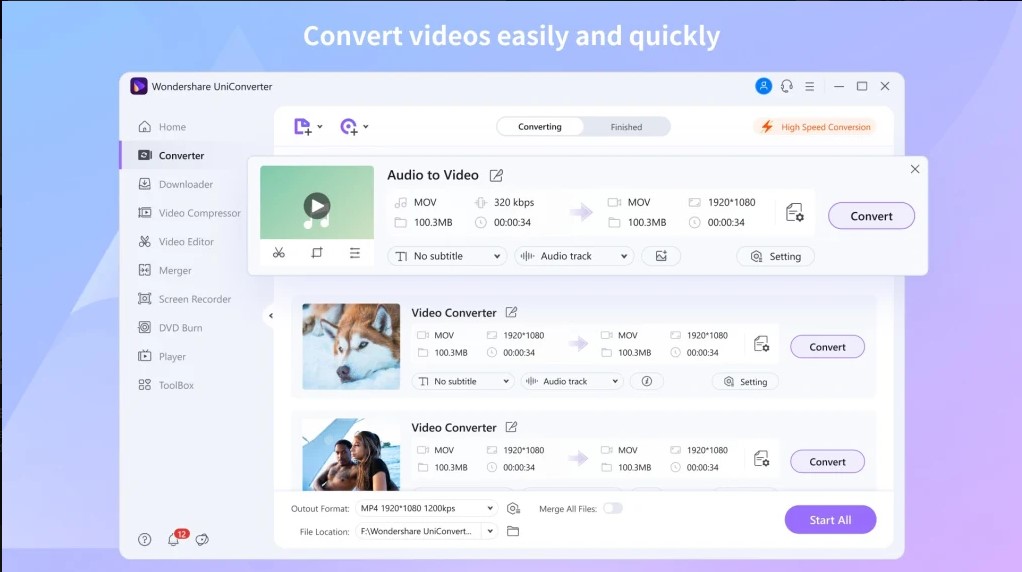This screenshot has width=1022, height=572.
Task: Open the feedback icon at bottom left
Action: 202,539
